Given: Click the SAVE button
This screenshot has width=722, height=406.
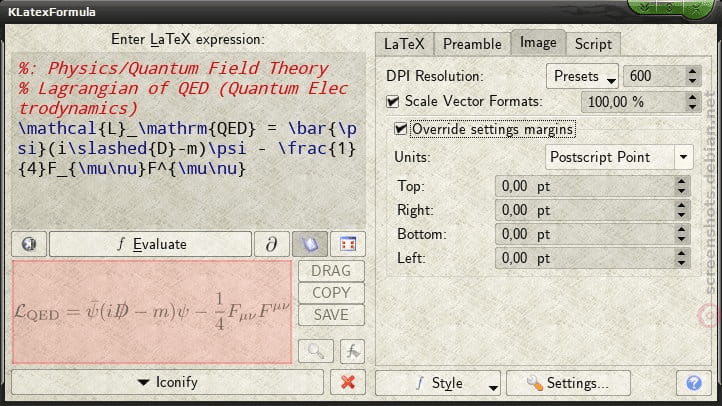Looking at the screenshot, I should click(x=331, y=315).
